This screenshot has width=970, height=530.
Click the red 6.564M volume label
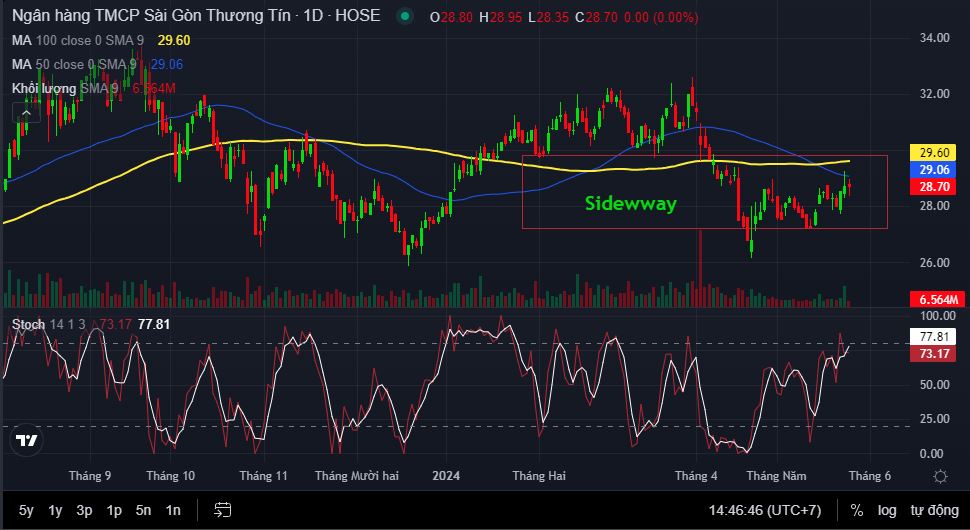coord(936,300)
